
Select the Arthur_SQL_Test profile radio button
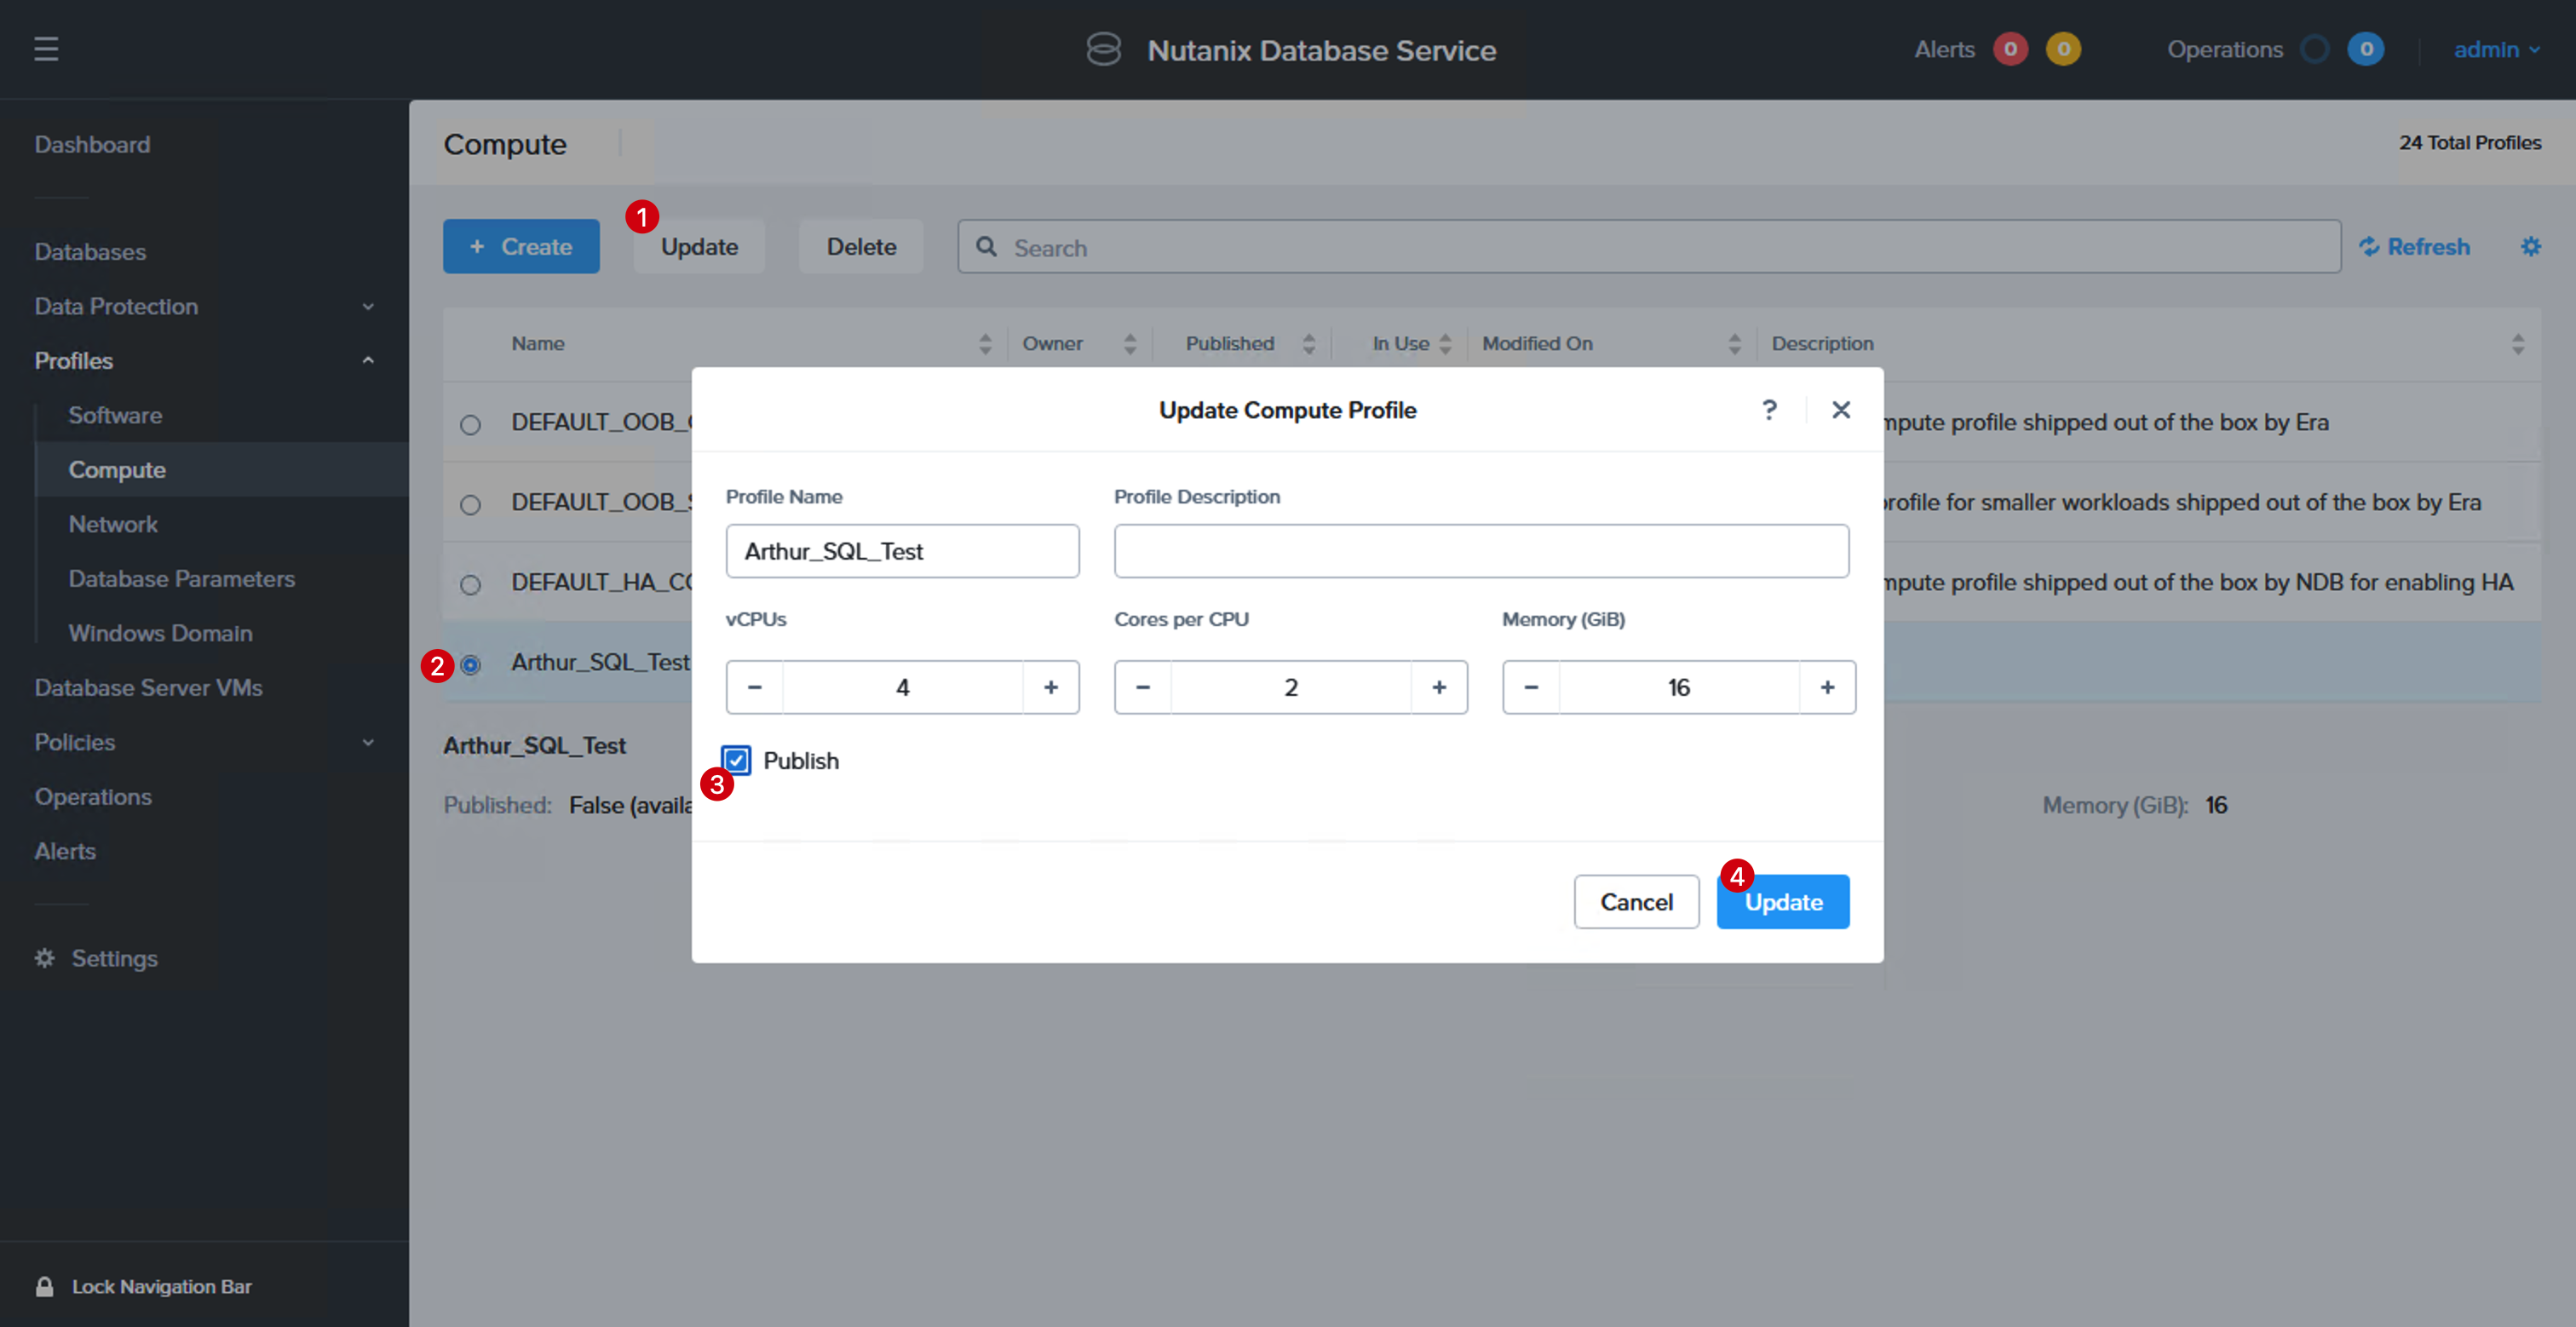pos(470,664)
